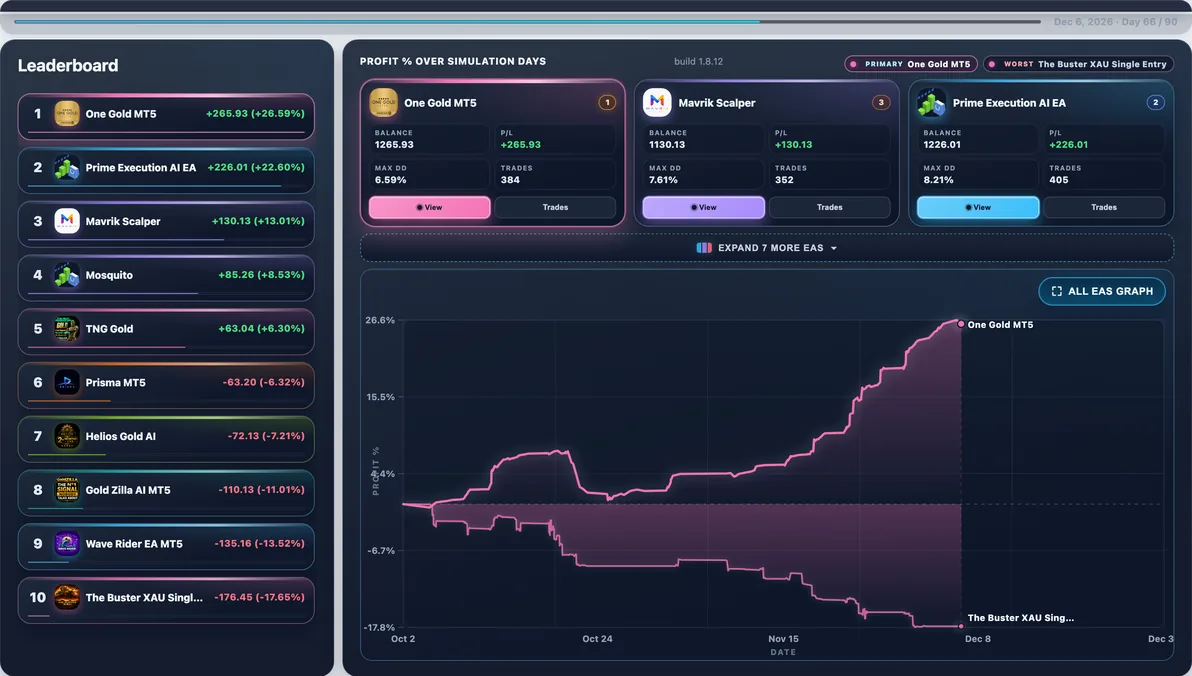The width and height of the screenshot is (1192, 676).
Task: Click One Gold MT5 chart line label
Action: [x=1000, y=325]
